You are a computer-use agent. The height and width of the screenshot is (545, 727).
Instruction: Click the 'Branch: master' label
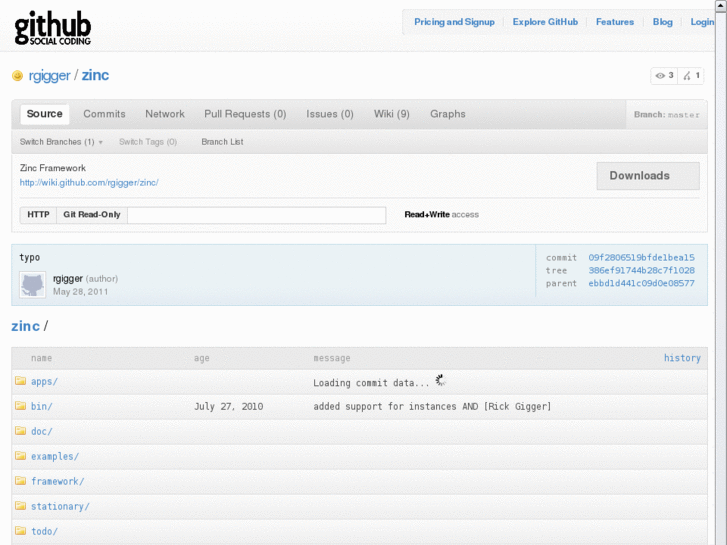(x=667, y=115)
